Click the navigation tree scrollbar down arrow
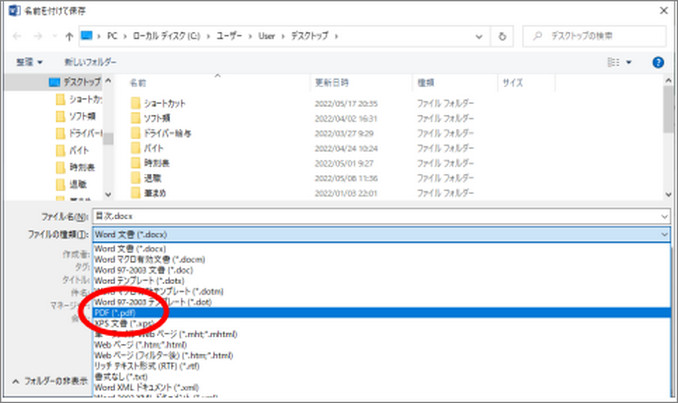678x403 pixels. 109,195
